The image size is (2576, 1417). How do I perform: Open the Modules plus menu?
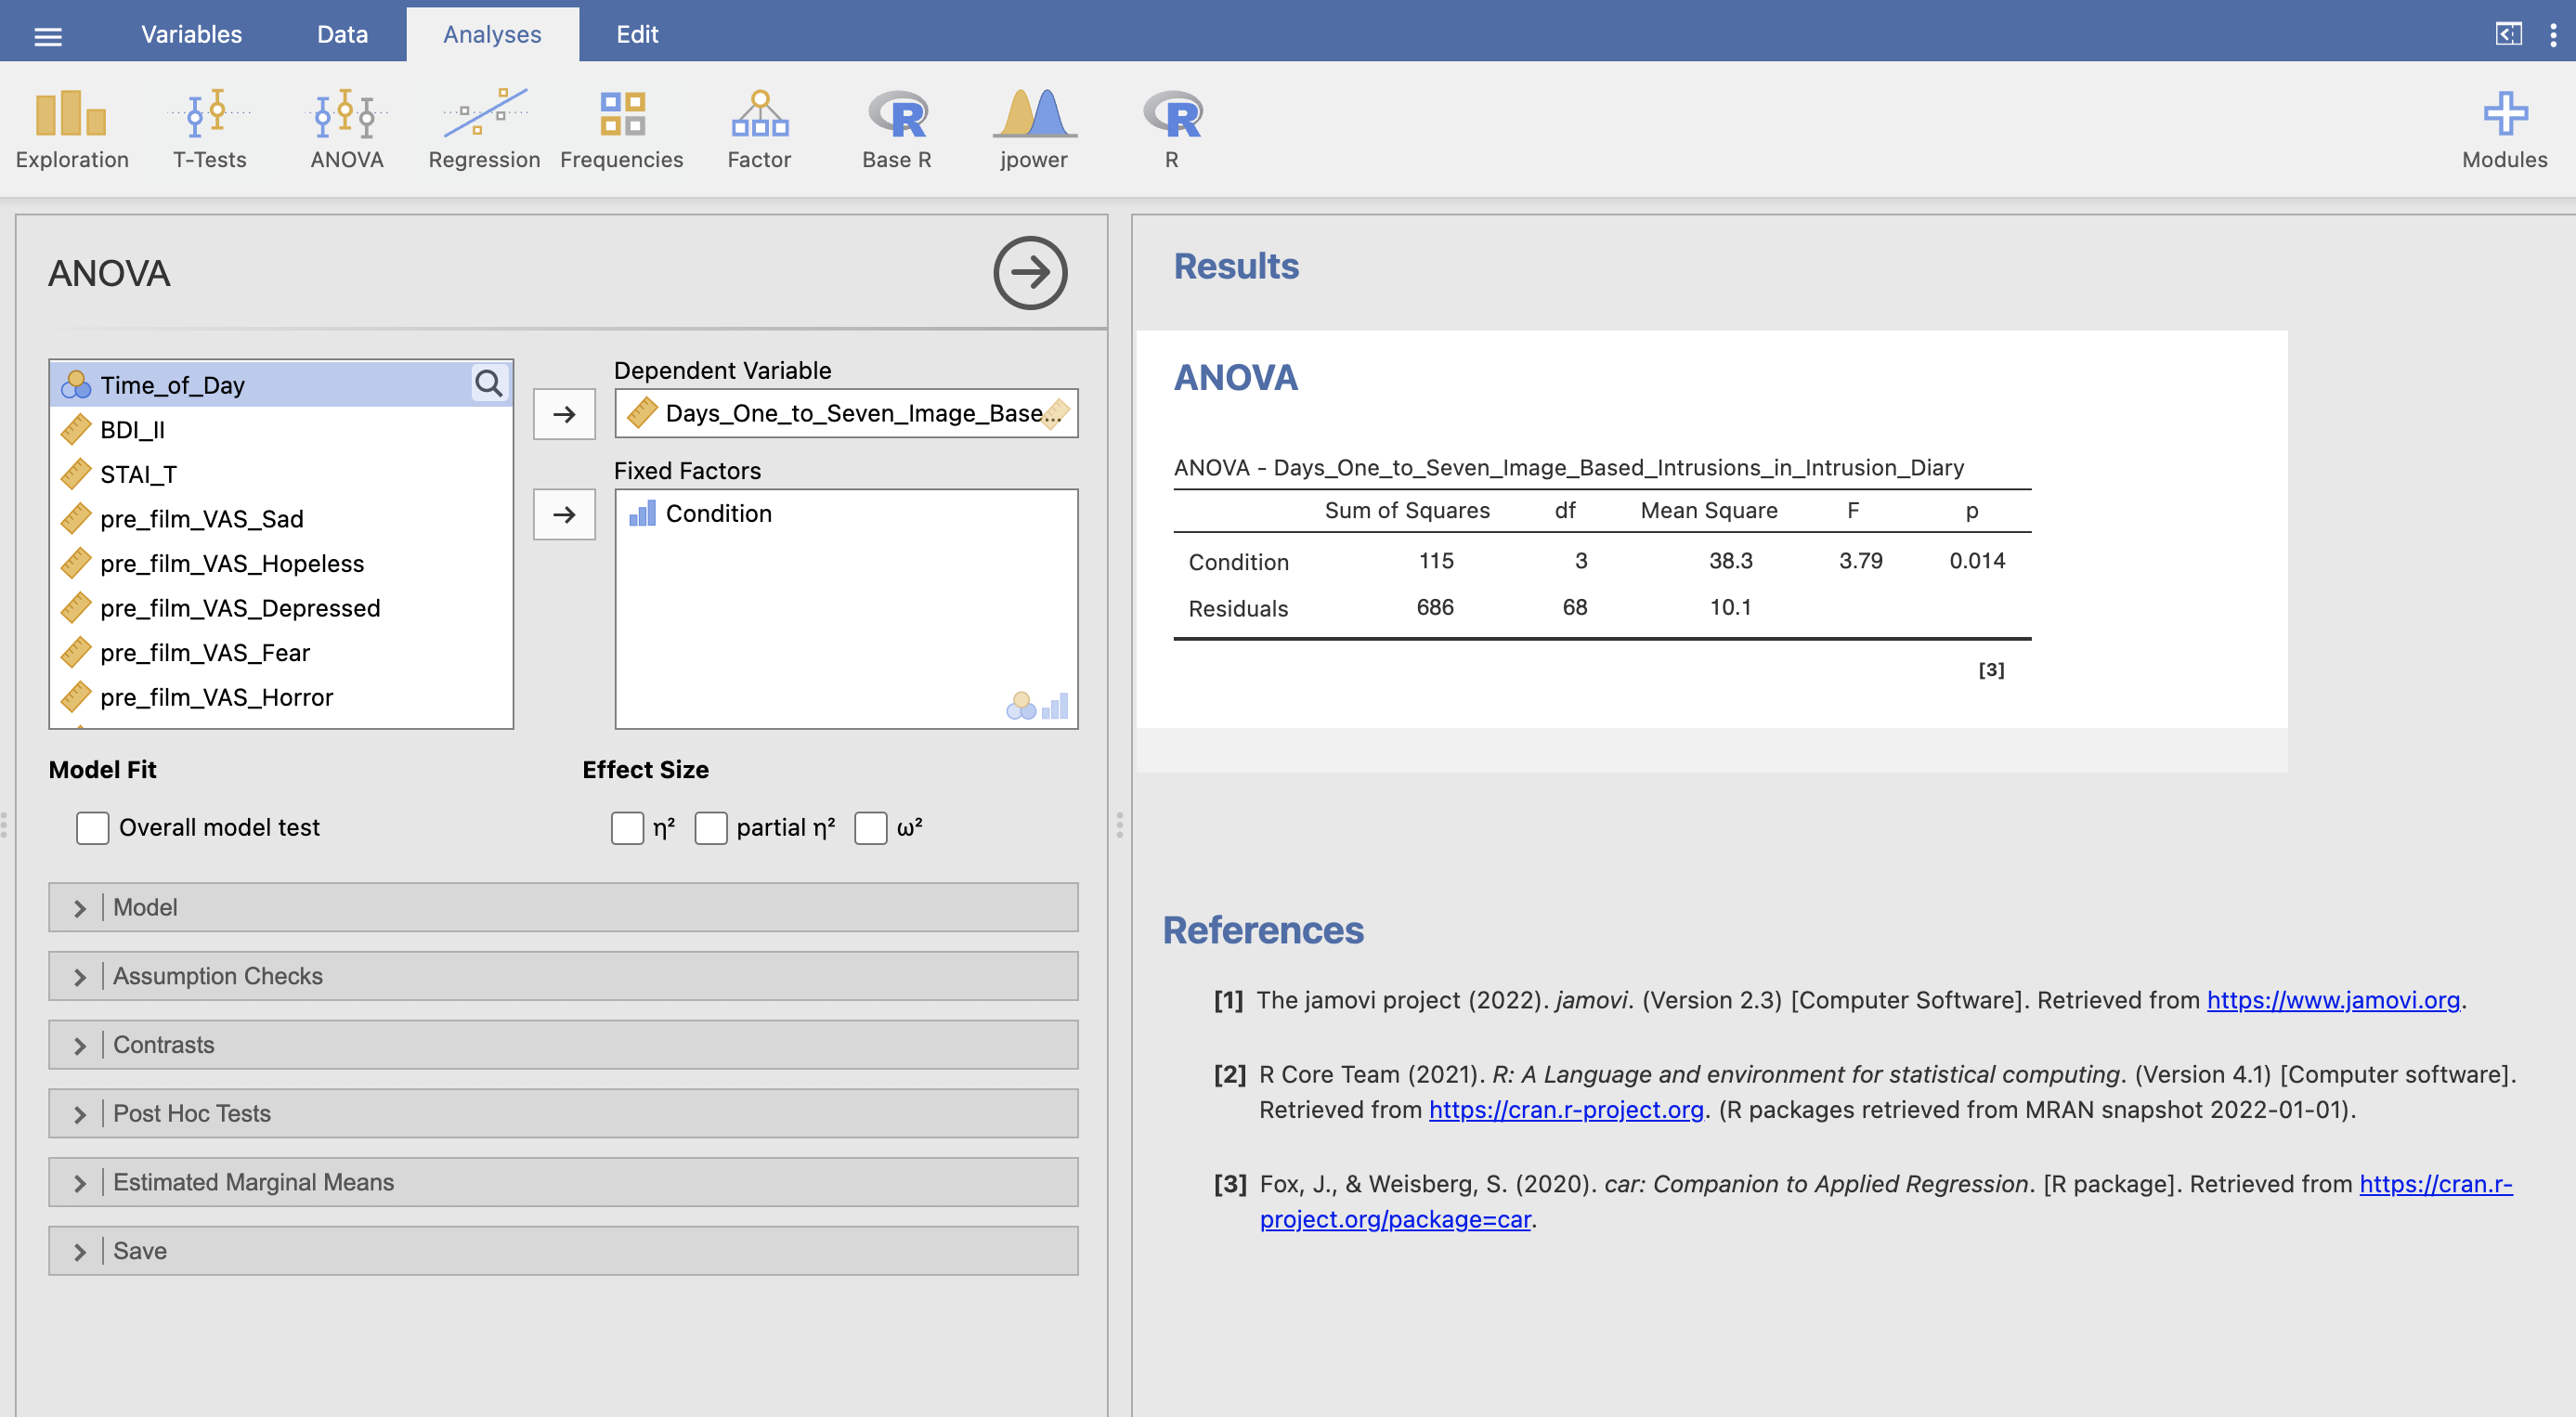(2504, 130)
